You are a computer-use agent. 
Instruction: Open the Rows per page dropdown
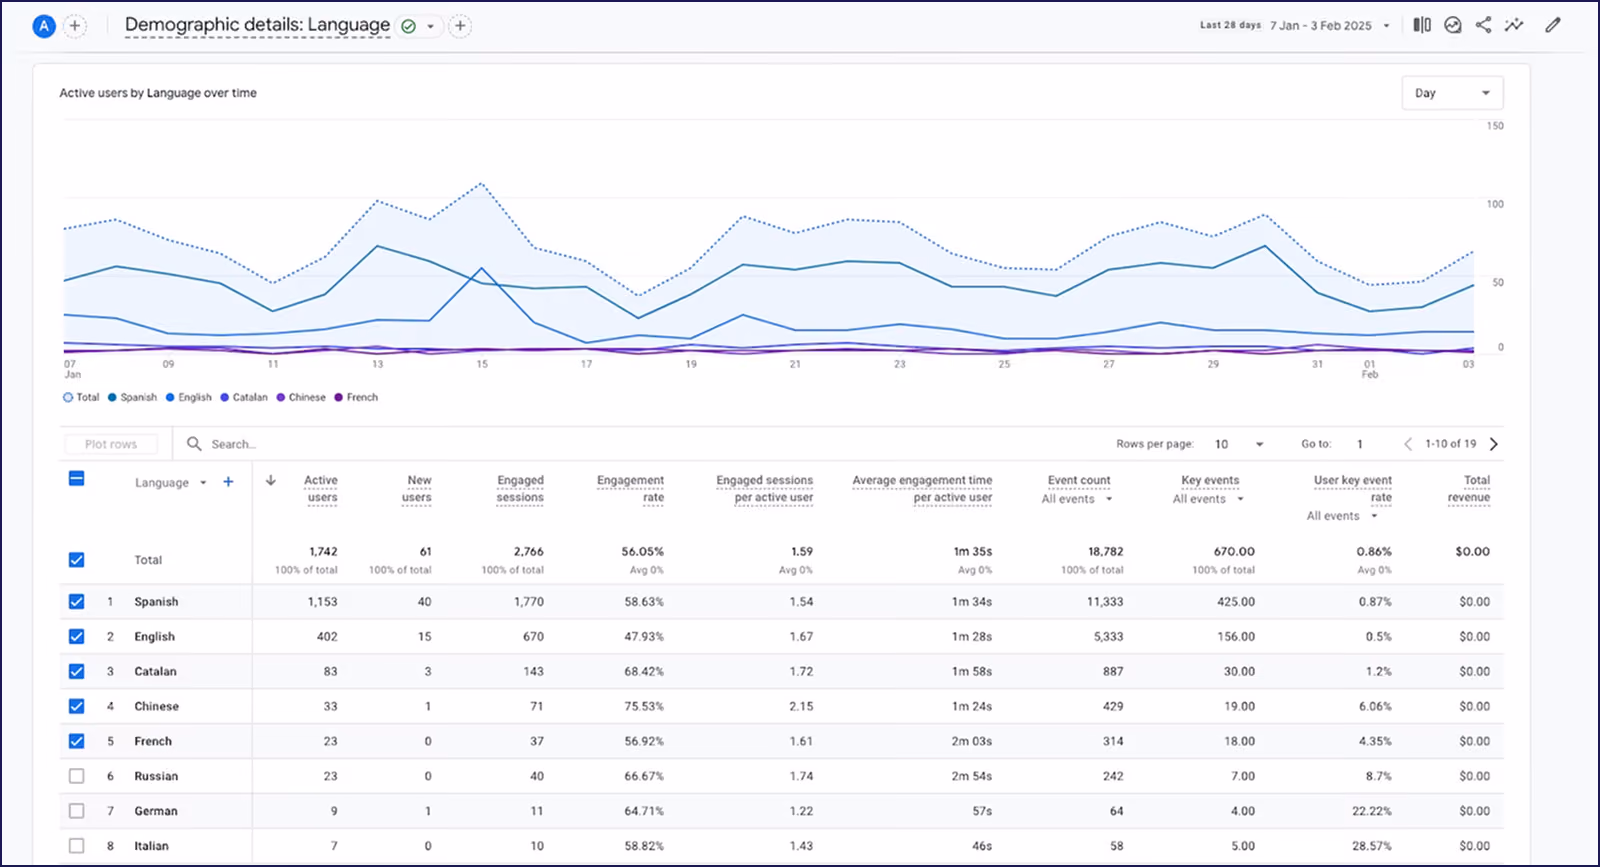tap(1239, 444)
